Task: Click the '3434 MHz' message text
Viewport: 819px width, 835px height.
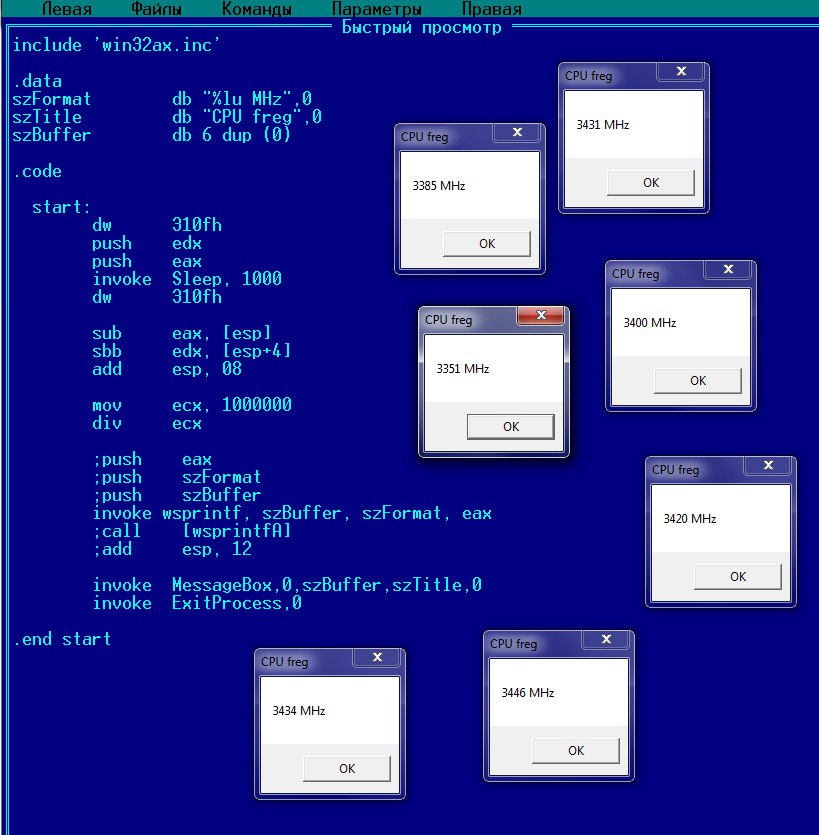Action: (299, 711)
